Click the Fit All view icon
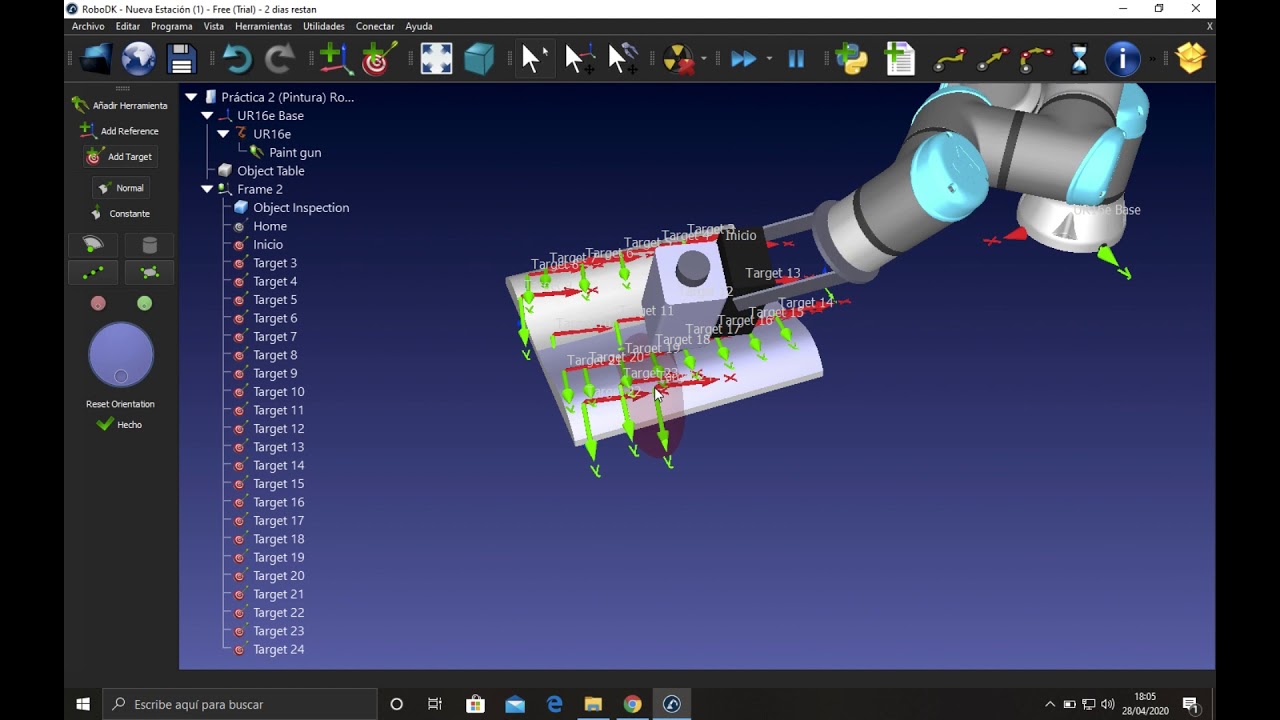The width and height of the screenshot is (1280, 720). 436,59
